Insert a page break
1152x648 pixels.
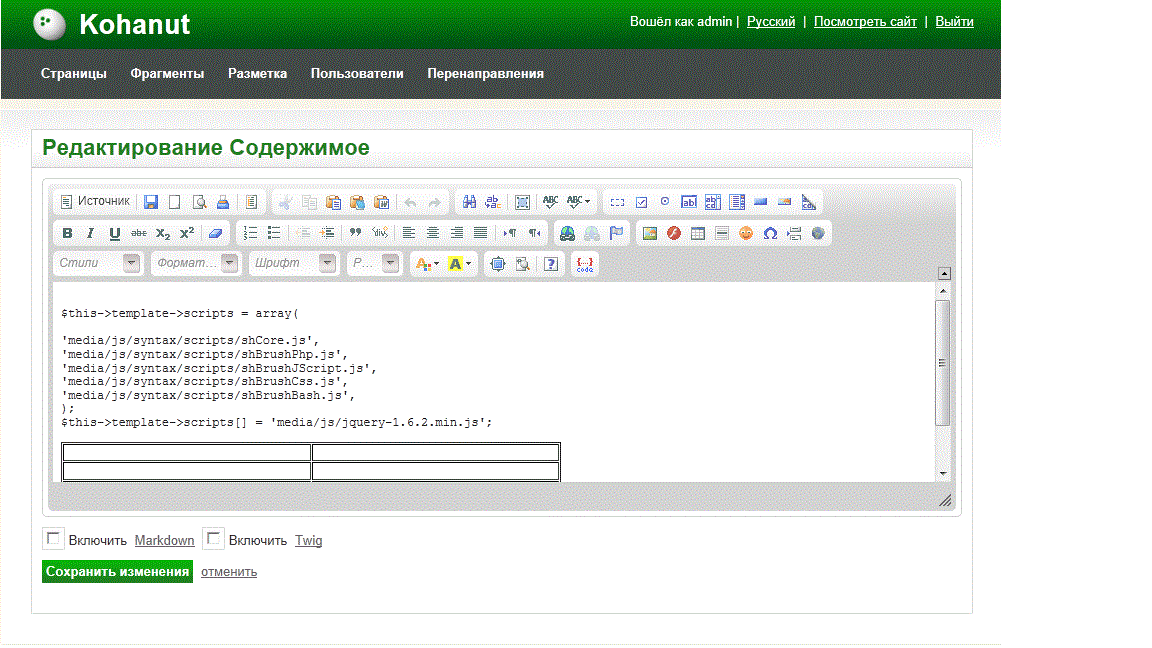coord(793,233)
